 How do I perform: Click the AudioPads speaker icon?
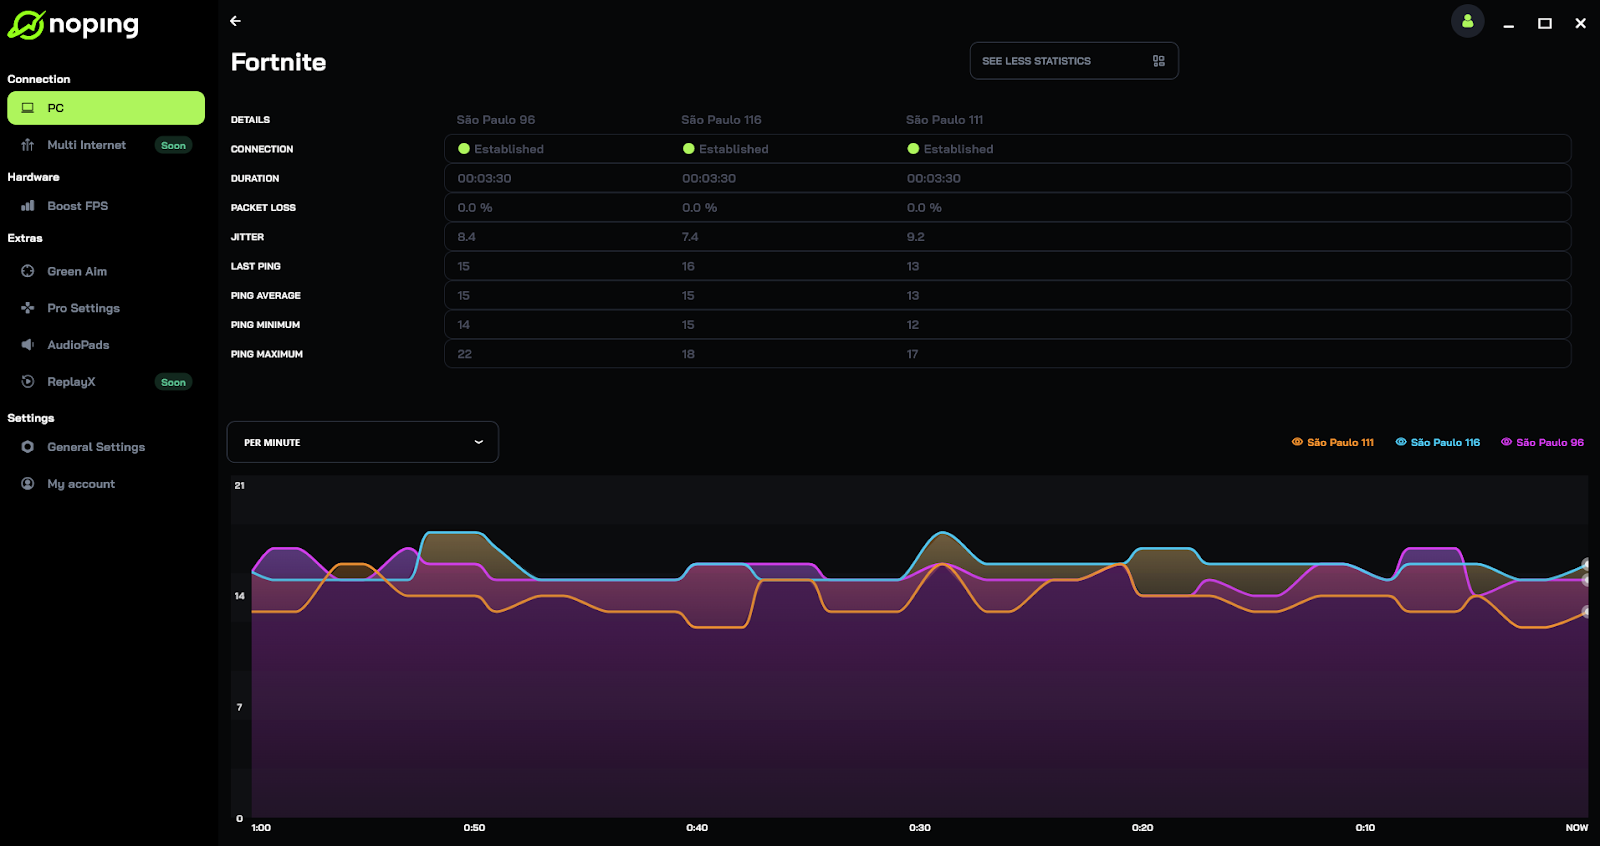[x=28, y=345]
